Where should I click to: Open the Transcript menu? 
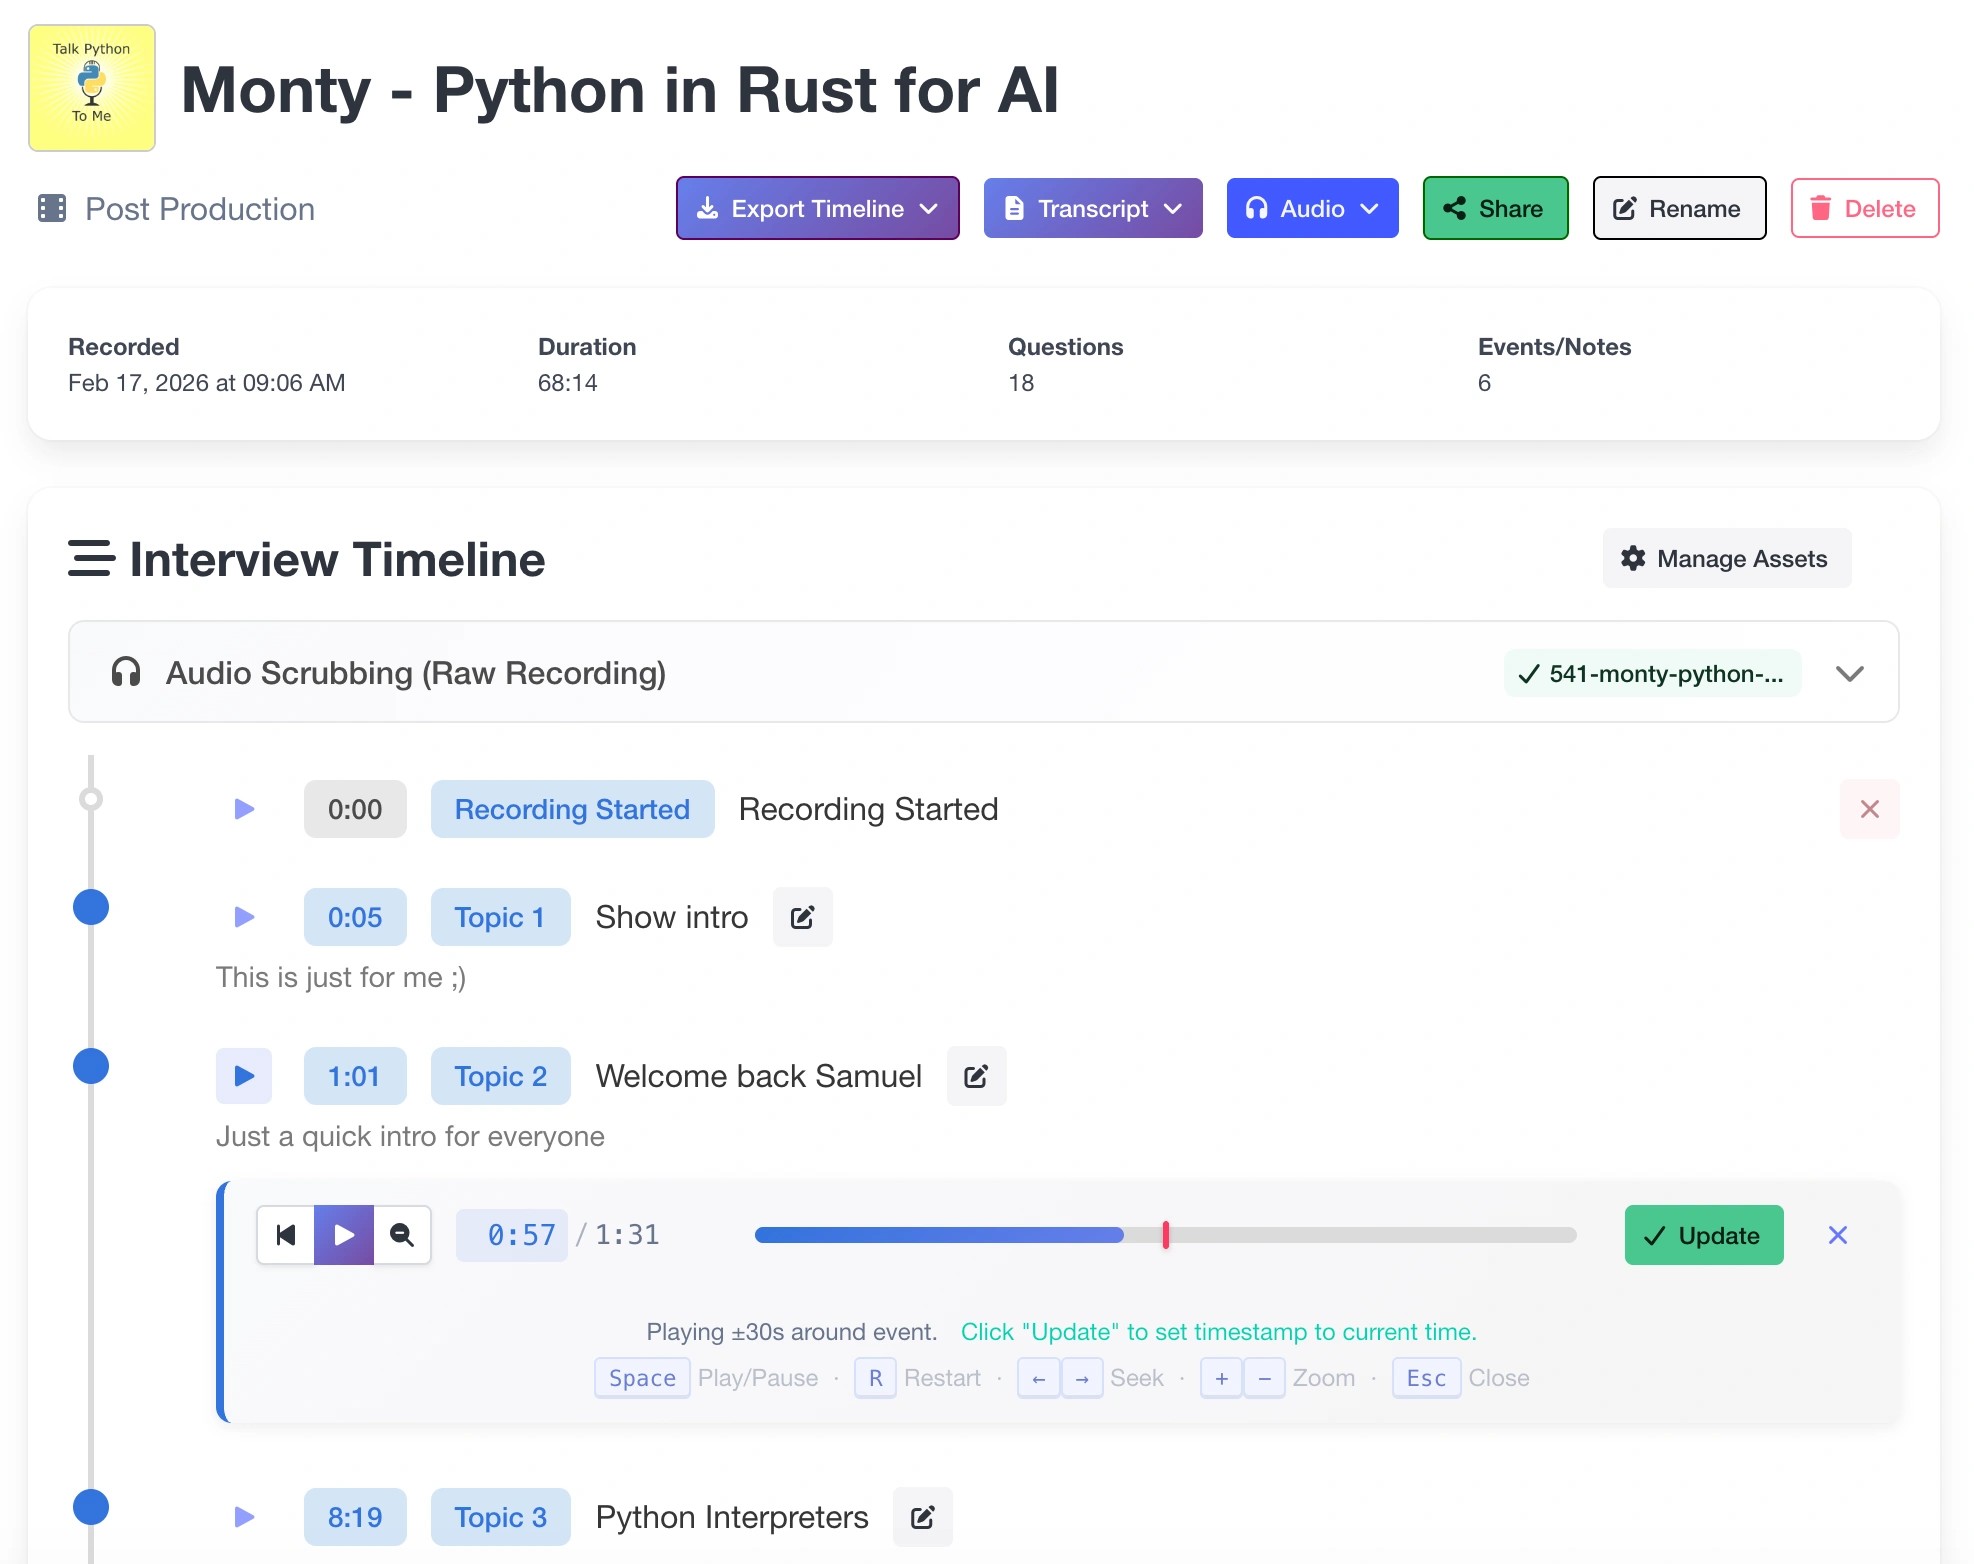click(1092, 208)
